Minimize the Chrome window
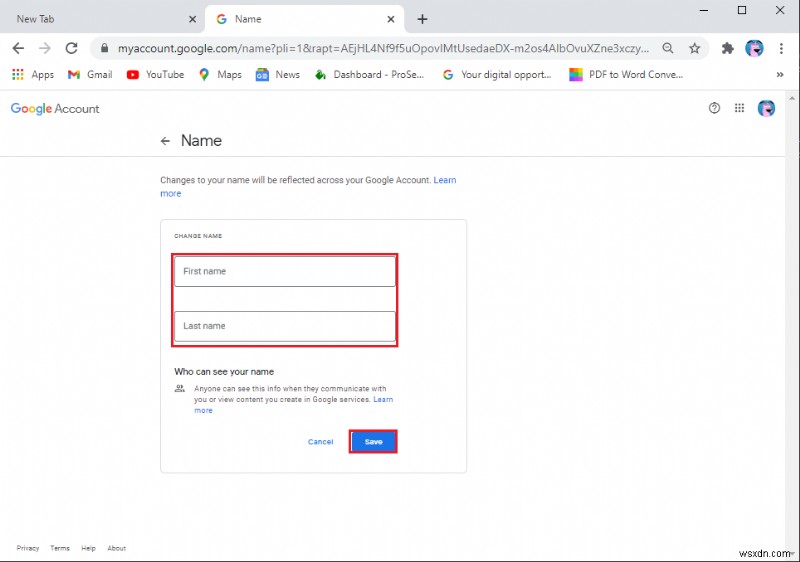 pyautogui.click(x=704, y=10)
